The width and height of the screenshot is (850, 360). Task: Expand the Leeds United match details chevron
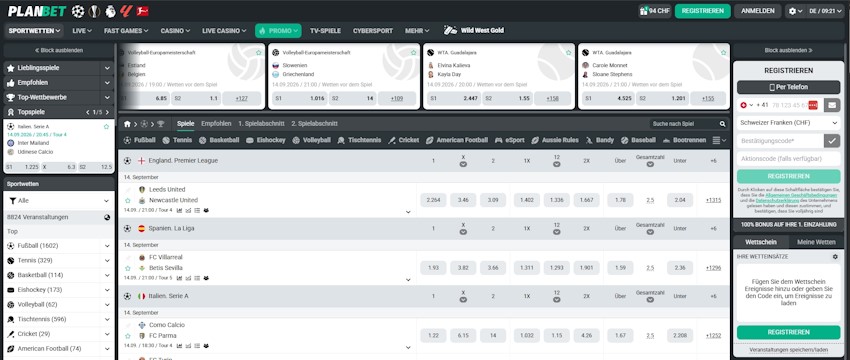(x=408, y=212)
